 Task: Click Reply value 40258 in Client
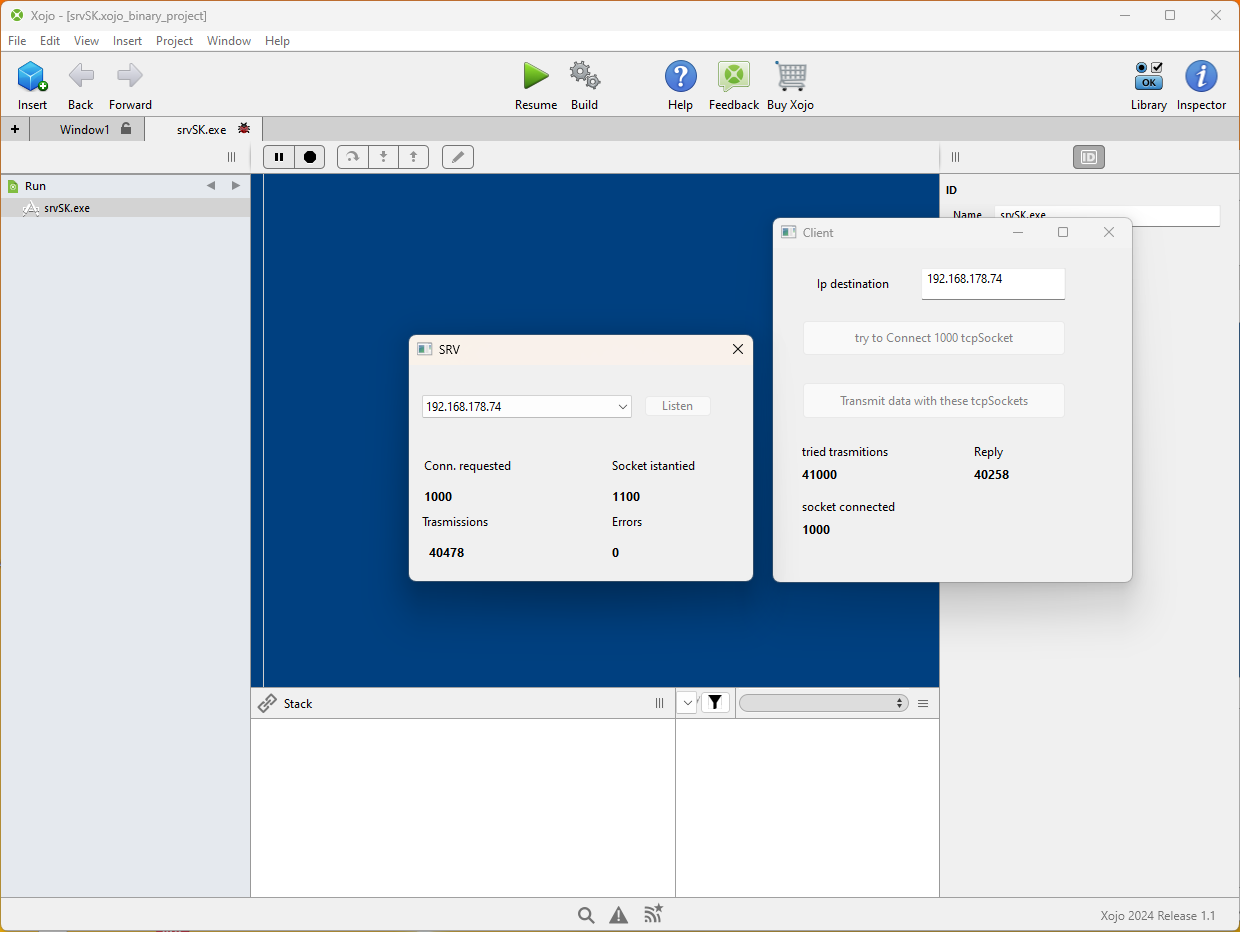[x=991, y=475]
